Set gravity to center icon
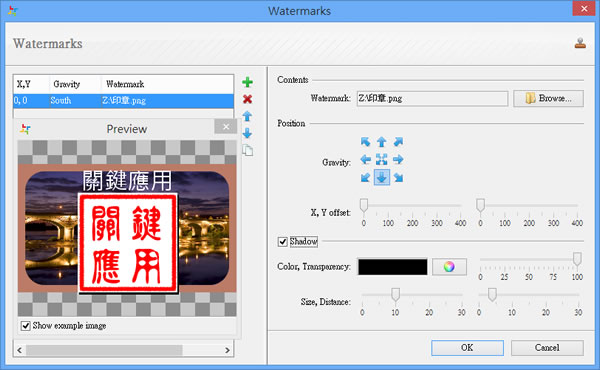600x370 pixels. pyautogui.click(x=382, y=159)
